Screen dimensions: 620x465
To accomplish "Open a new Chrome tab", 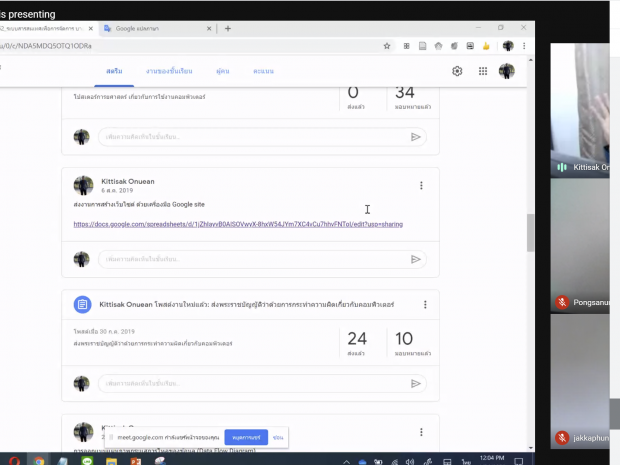I will [x=228, y=28].
